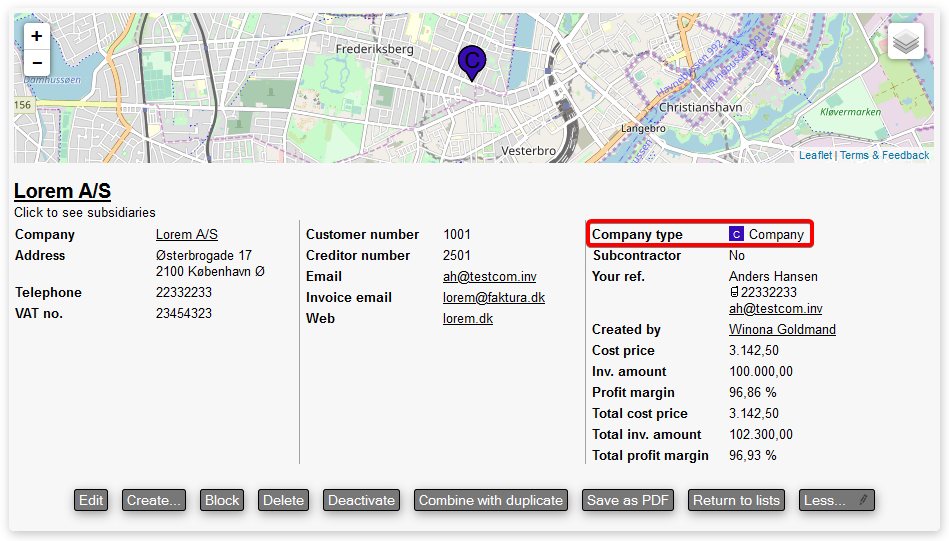Click the purple Company type icon
This screenshot has height=541, width=949.
click(x=737, y=235)
